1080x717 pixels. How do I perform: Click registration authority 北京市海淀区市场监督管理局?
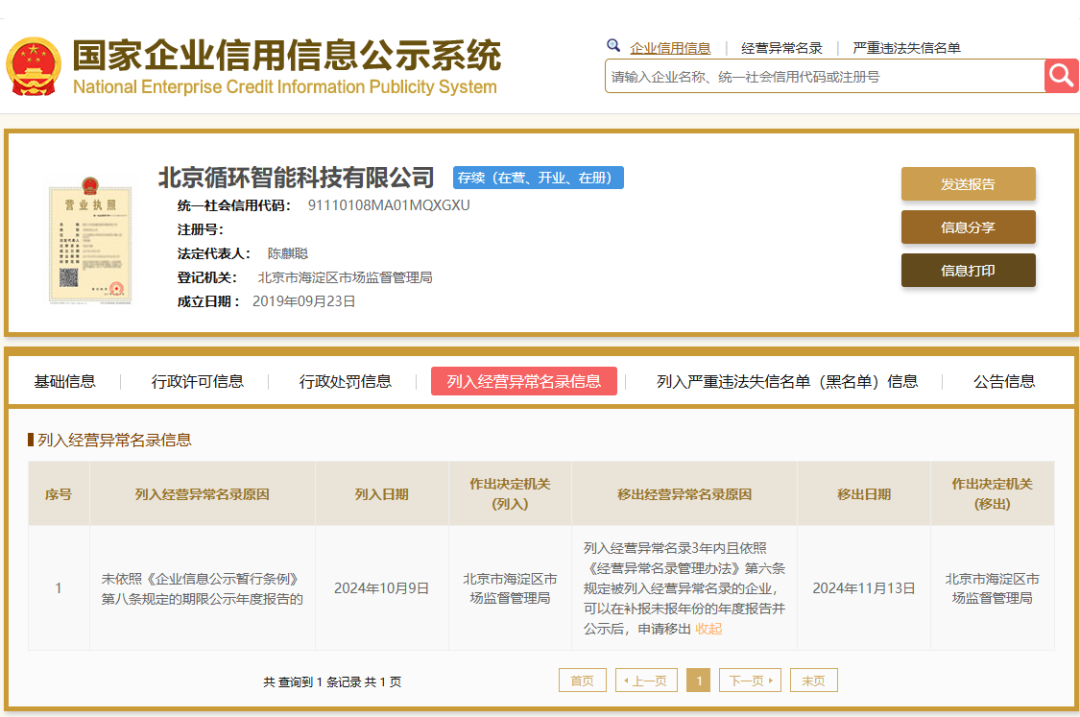[345, 278]
